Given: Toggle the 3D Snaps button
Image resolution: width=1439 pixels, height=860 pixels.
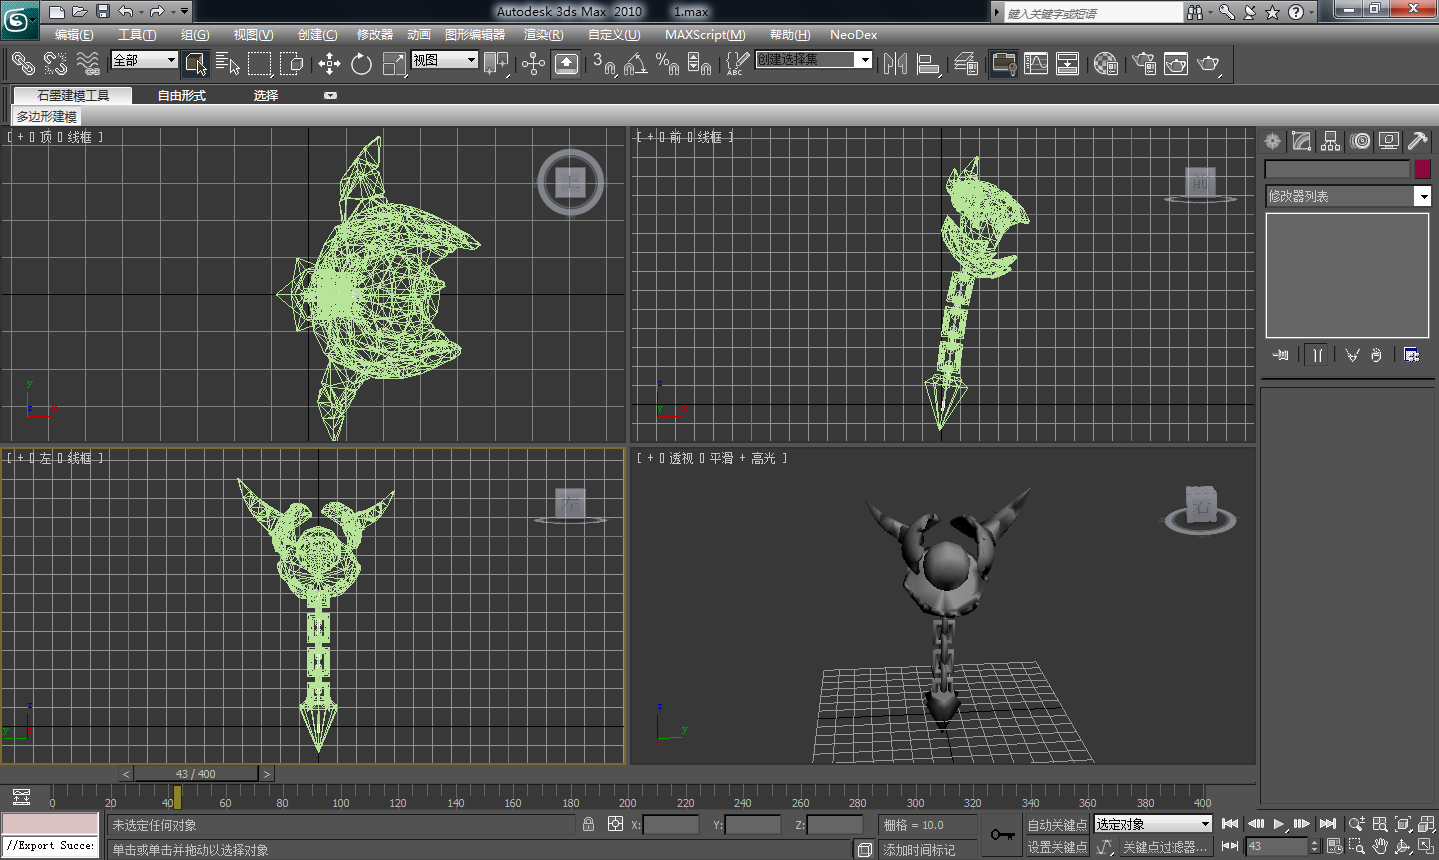Looking at the screenshot, I should 604,63.
